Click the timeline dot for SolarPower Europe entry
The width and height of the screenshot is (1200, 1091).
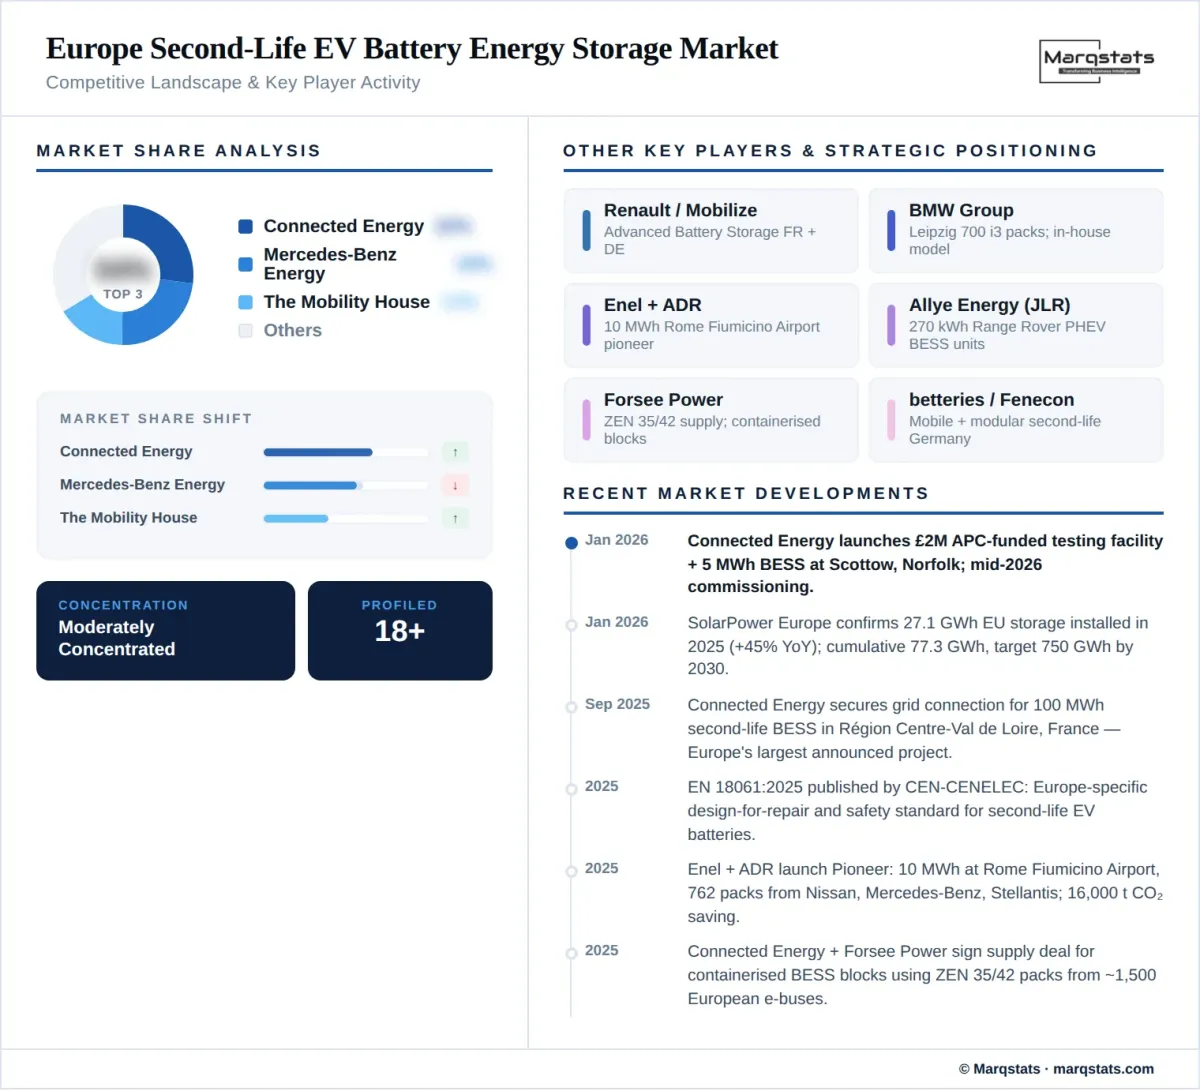coord(571,625)
